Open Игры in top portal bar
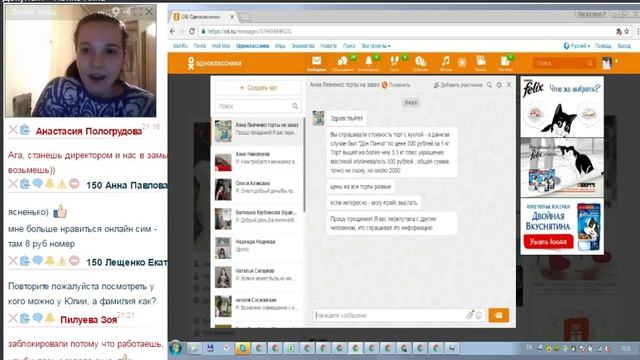This screenshot has height=360, width=640. (280, 46)
